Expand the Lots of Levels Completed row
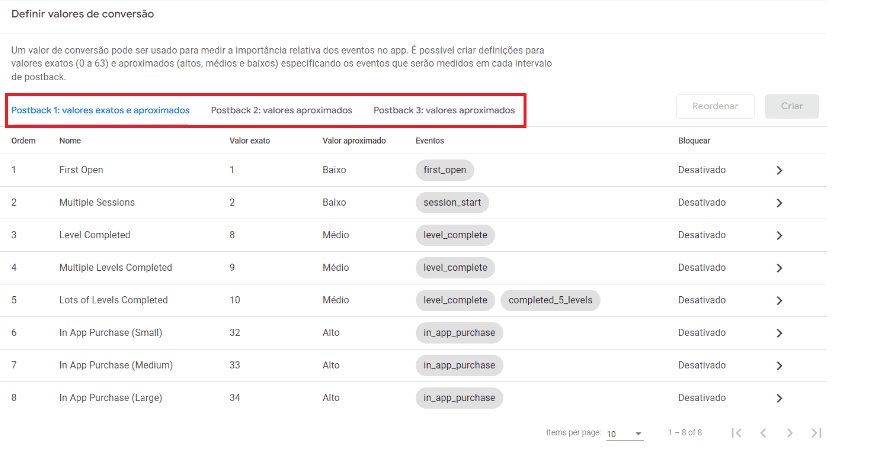 click(779, 300)
